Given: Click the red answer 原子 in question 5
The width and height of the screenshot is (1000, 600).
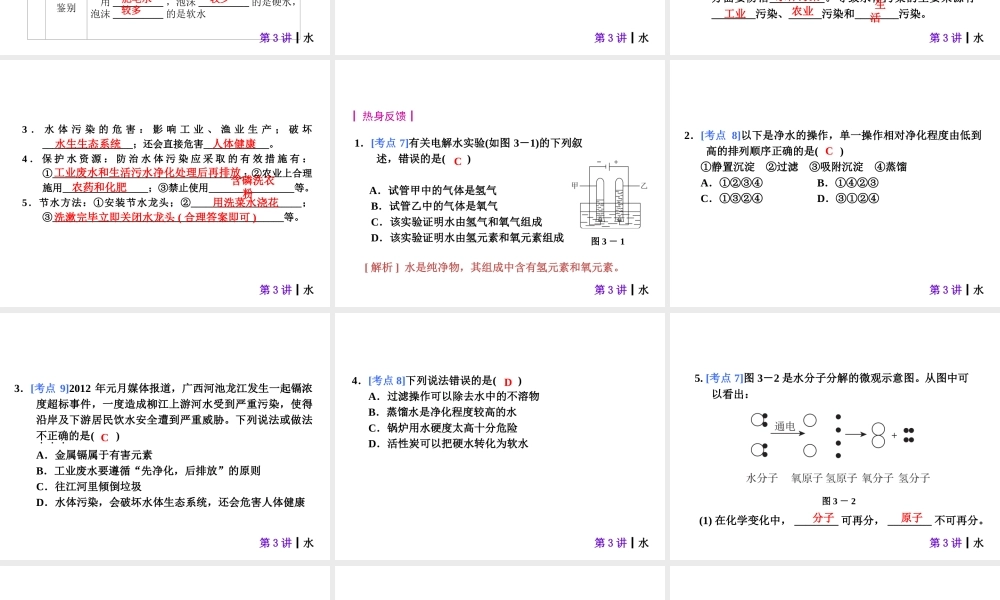Looking at the screenshot, I should click(911, 518).
